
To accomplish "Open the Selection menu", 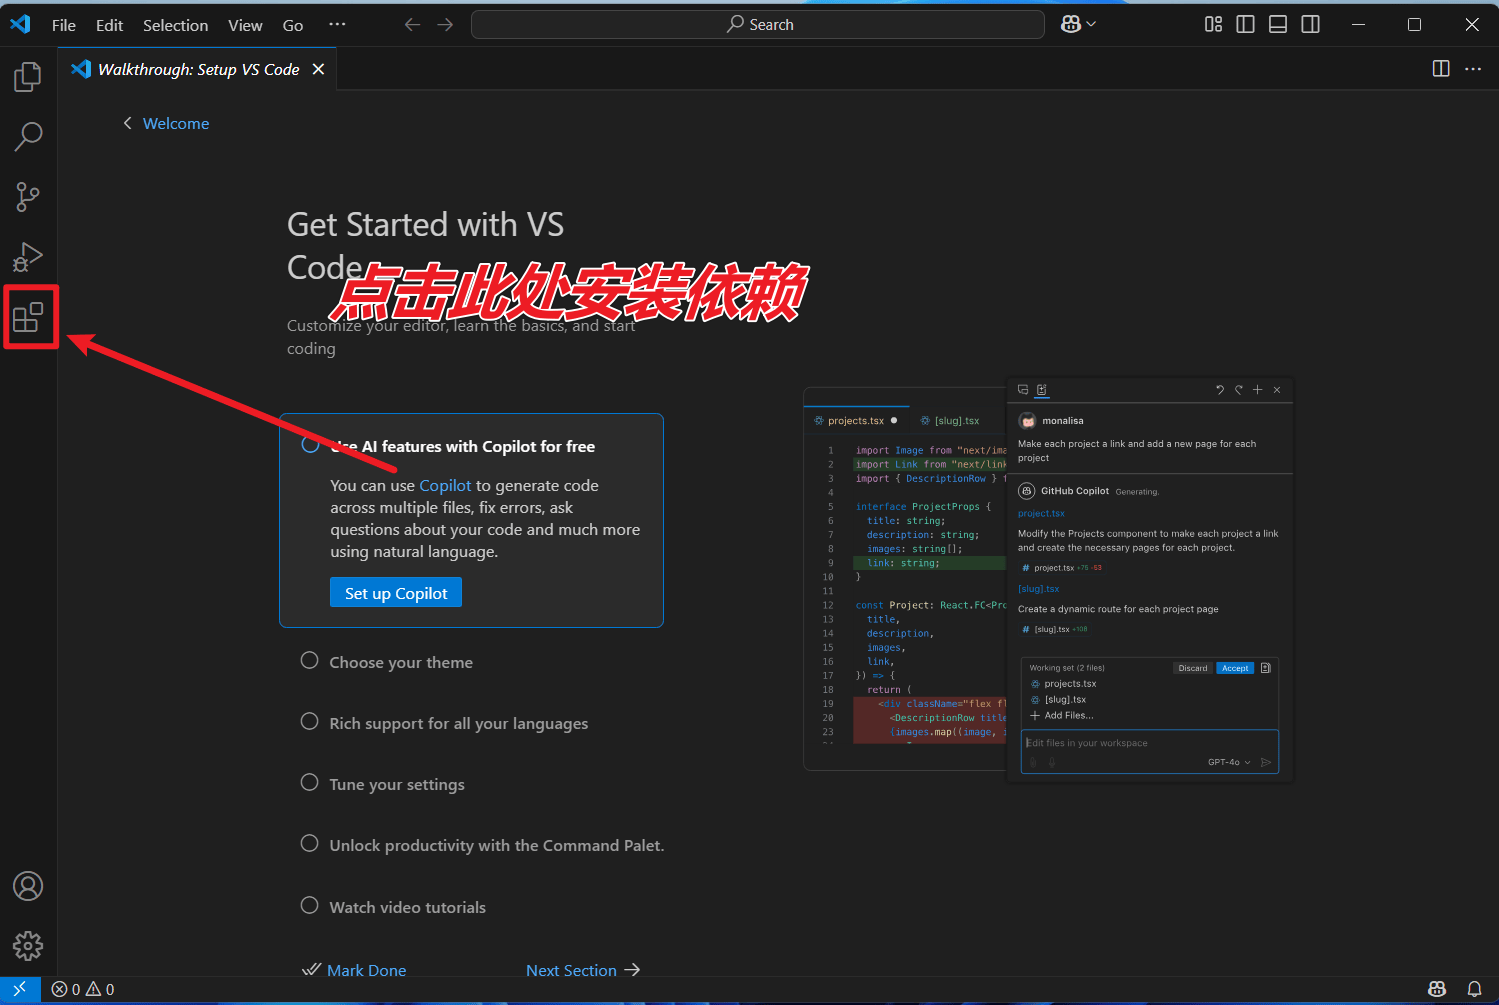I will click(x=175, y=25).
